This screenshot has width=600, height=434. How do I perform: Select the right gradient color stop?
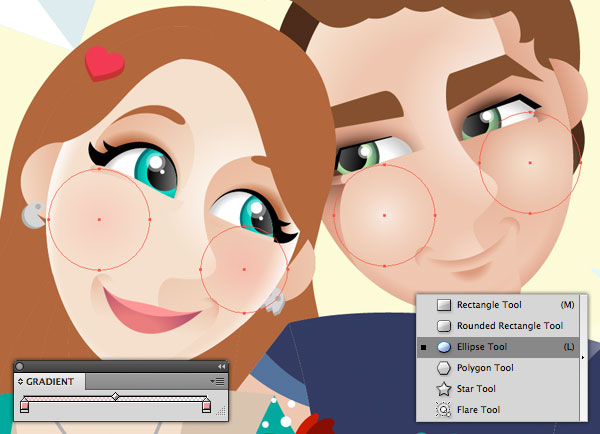pos(207,405)
